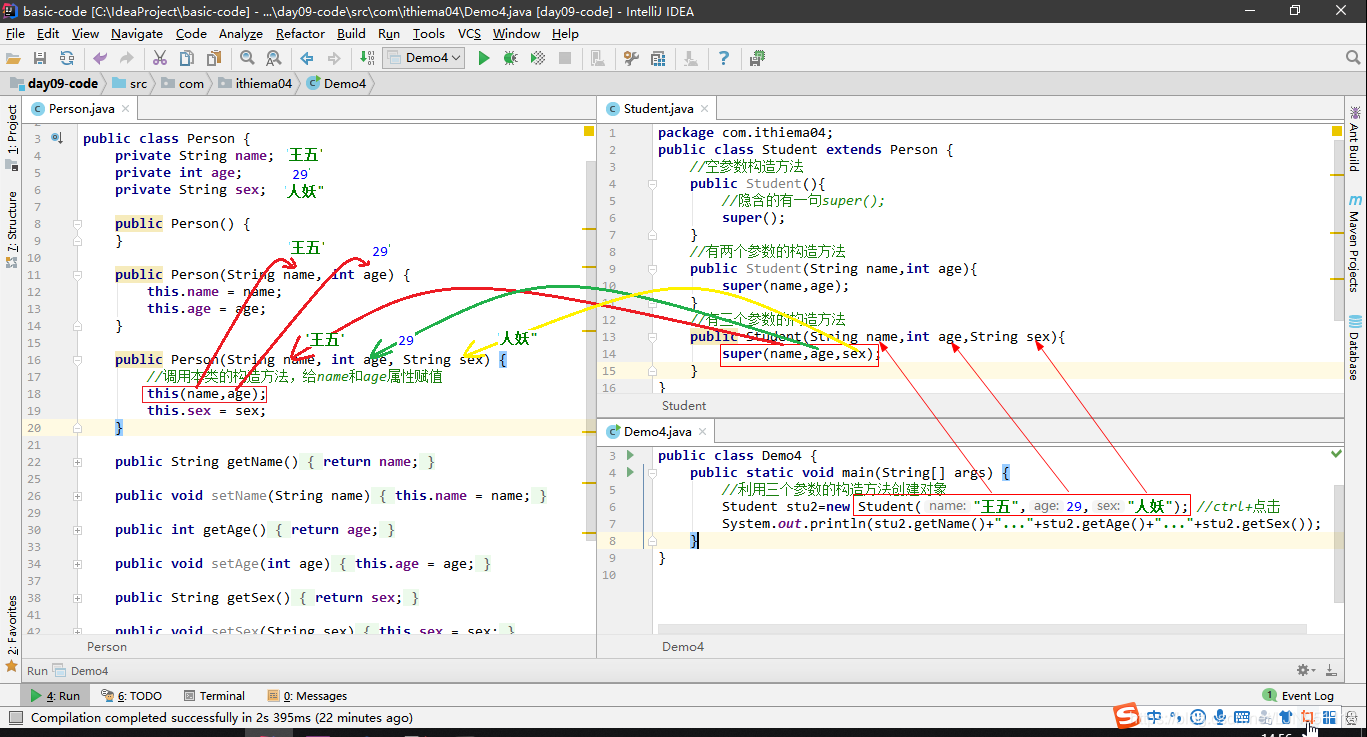The width and height of the screenshot is (1367, 737).
Task: Open the Refactor menu
Action: [x=300, y=33]
